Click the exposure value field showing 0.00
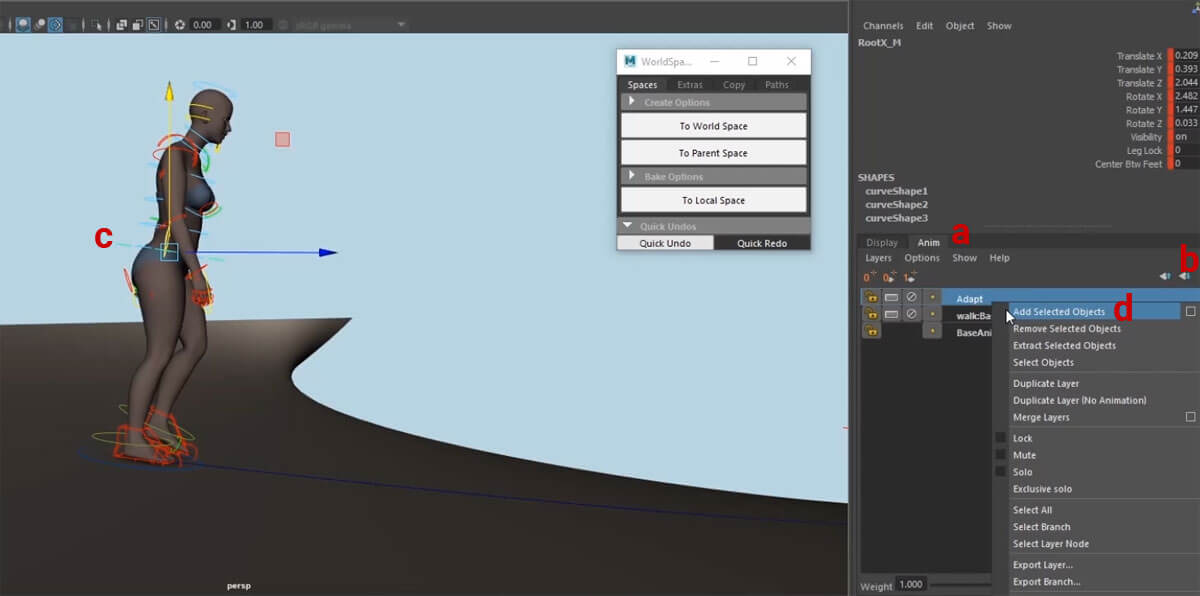Viewport: 1200px width, 596px height. 202,24
